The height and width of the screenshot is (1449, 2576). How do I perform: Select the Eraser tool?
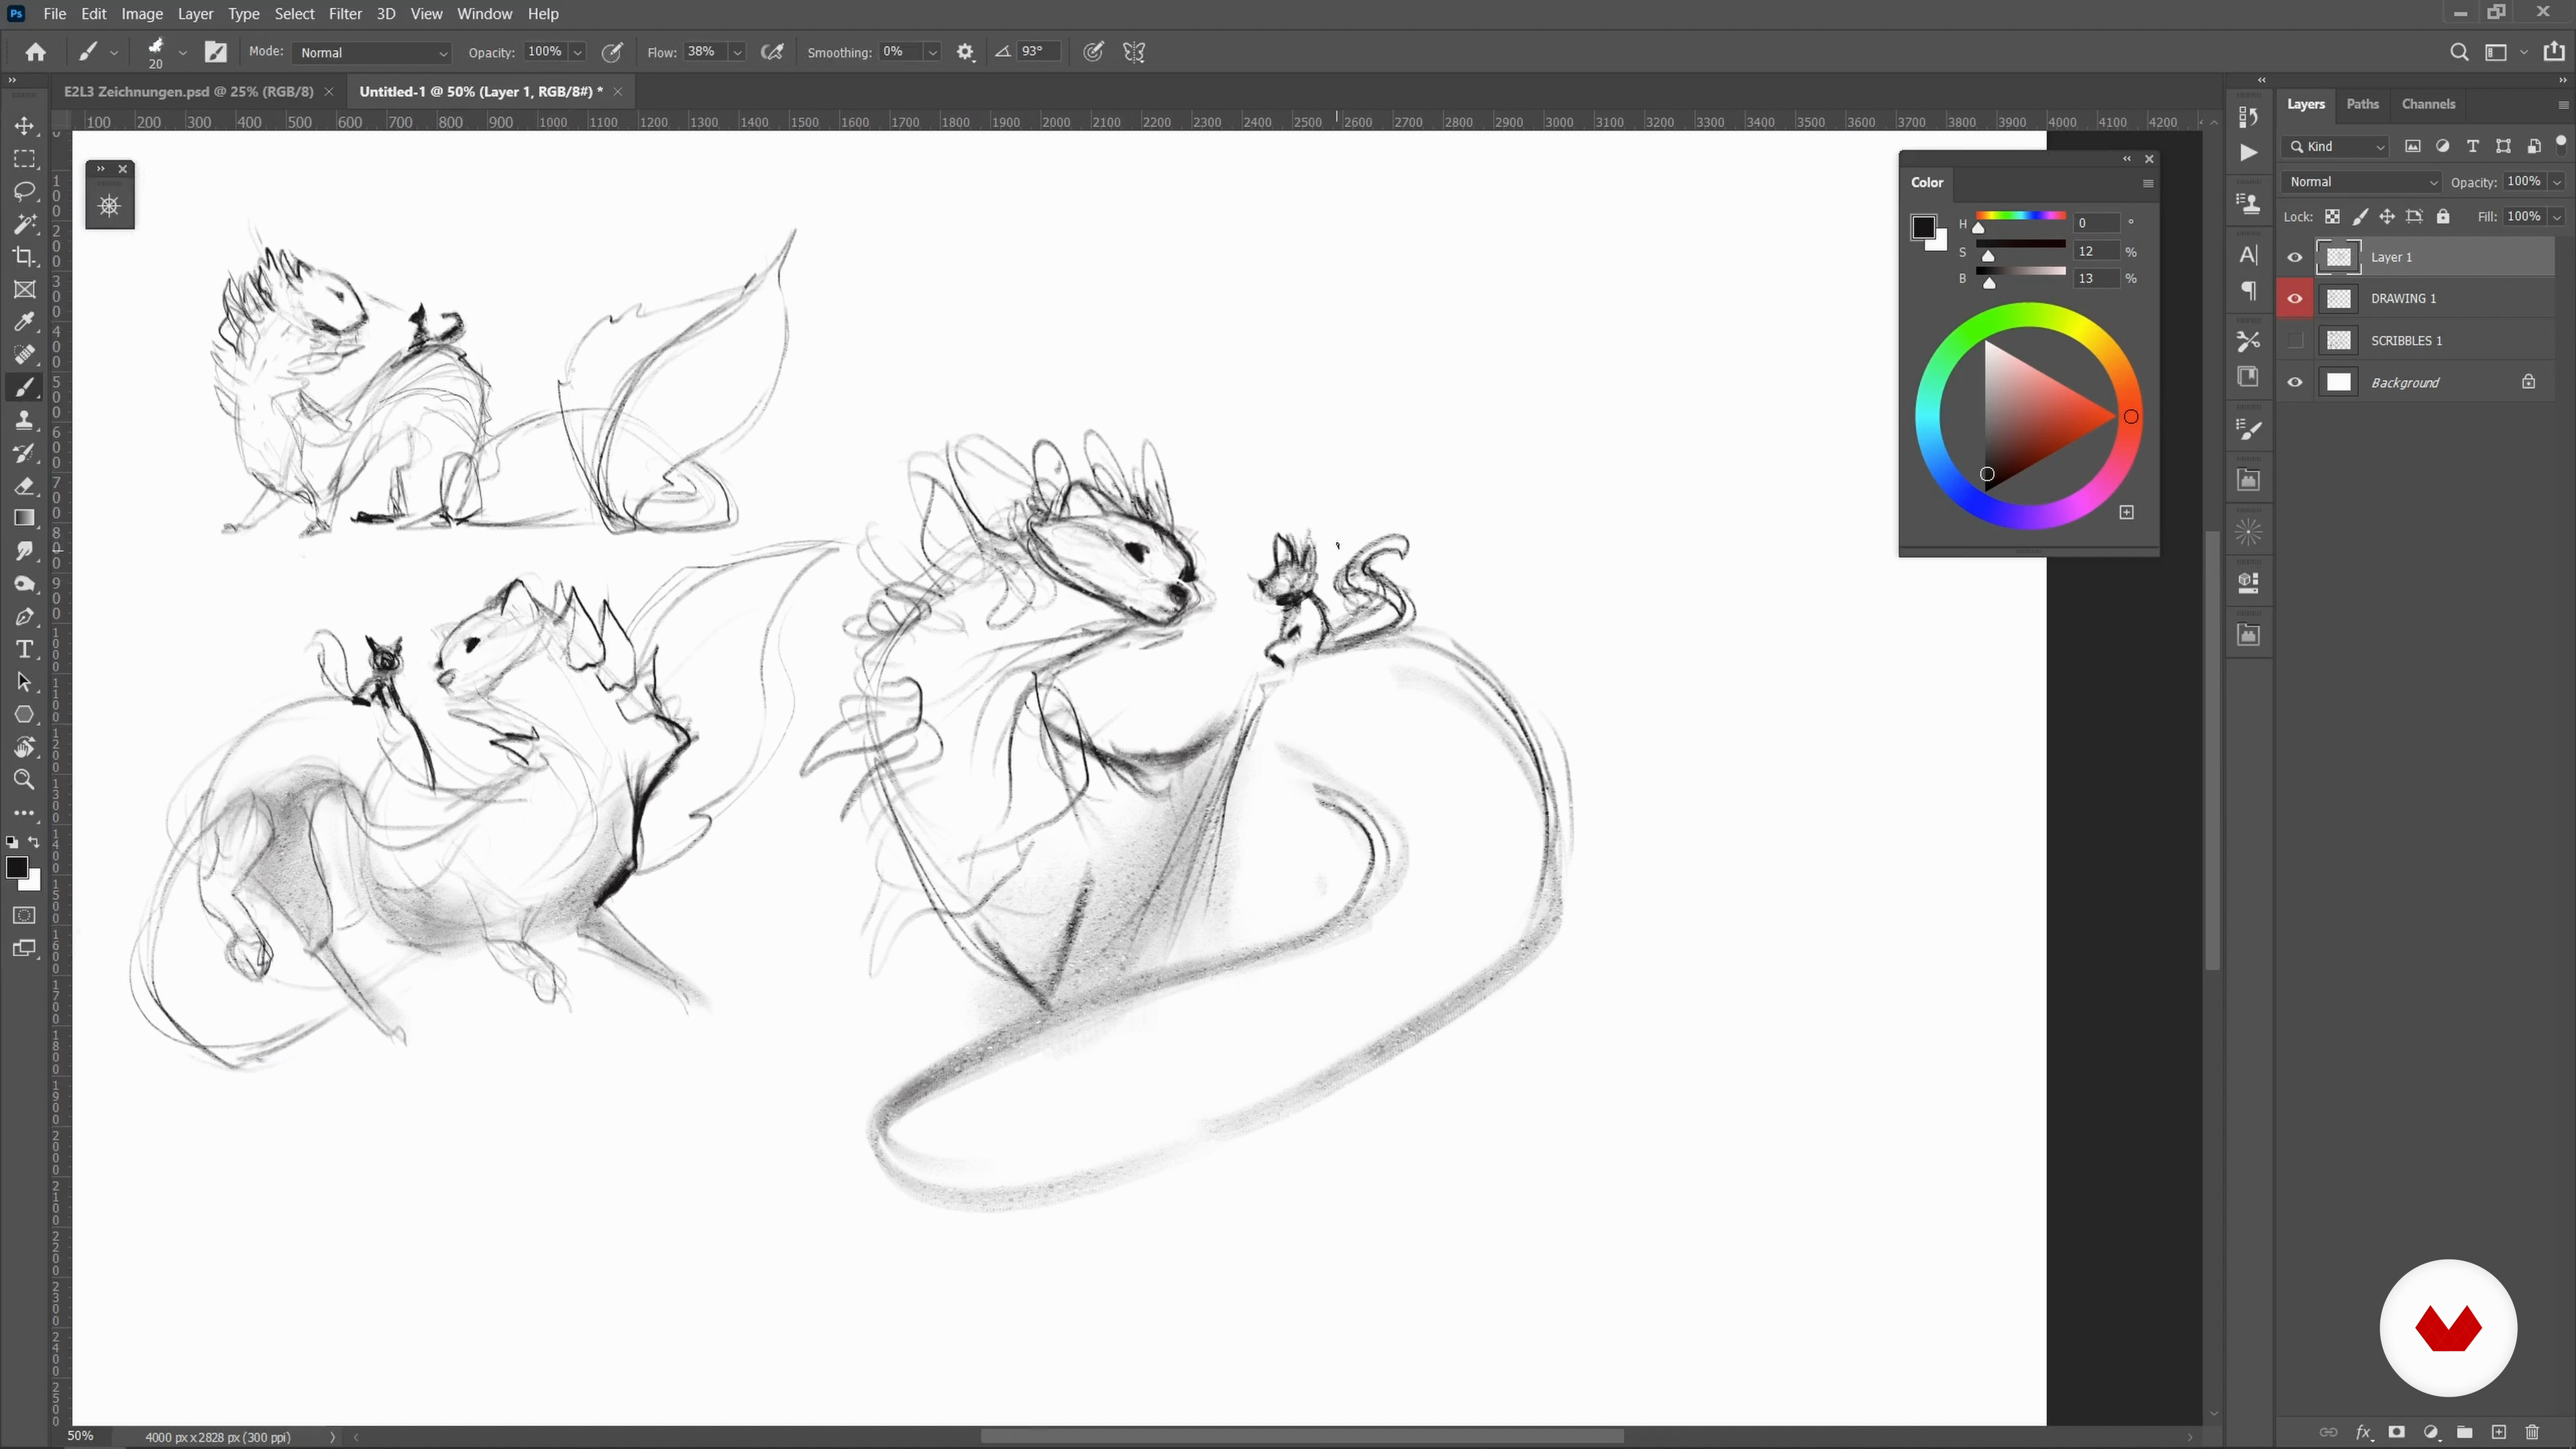[x=25, y=486]
